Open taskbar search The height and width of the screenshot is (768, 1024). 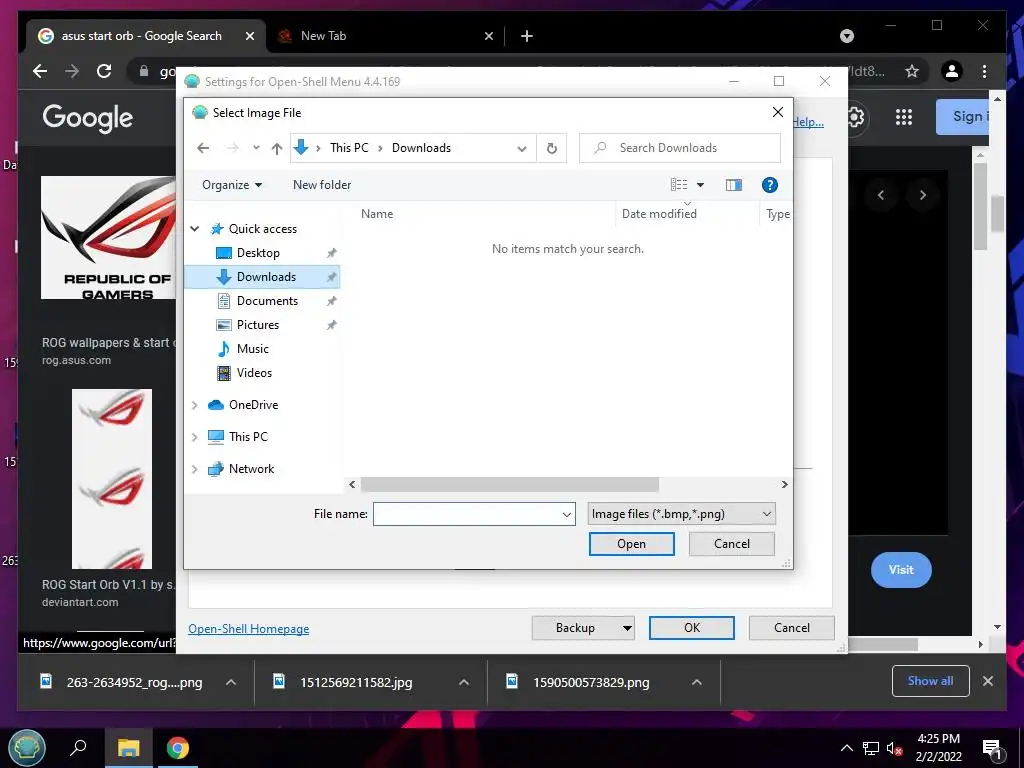(x=78, y=748)
